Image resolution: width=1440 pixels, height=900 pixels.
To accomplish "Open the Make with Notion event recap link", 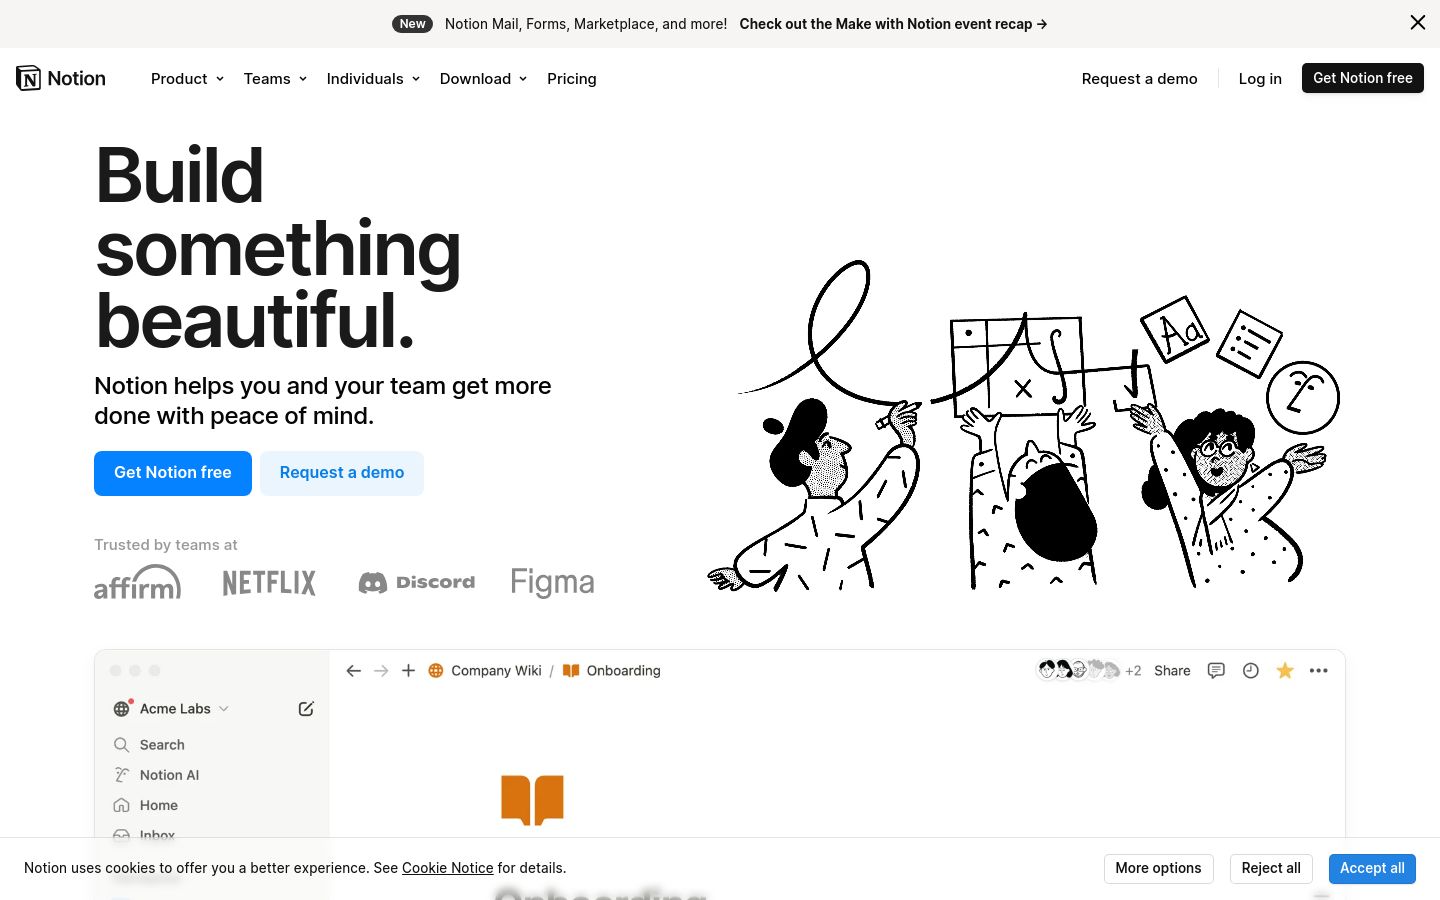I will pyautogui.click(x=893, y=24).
